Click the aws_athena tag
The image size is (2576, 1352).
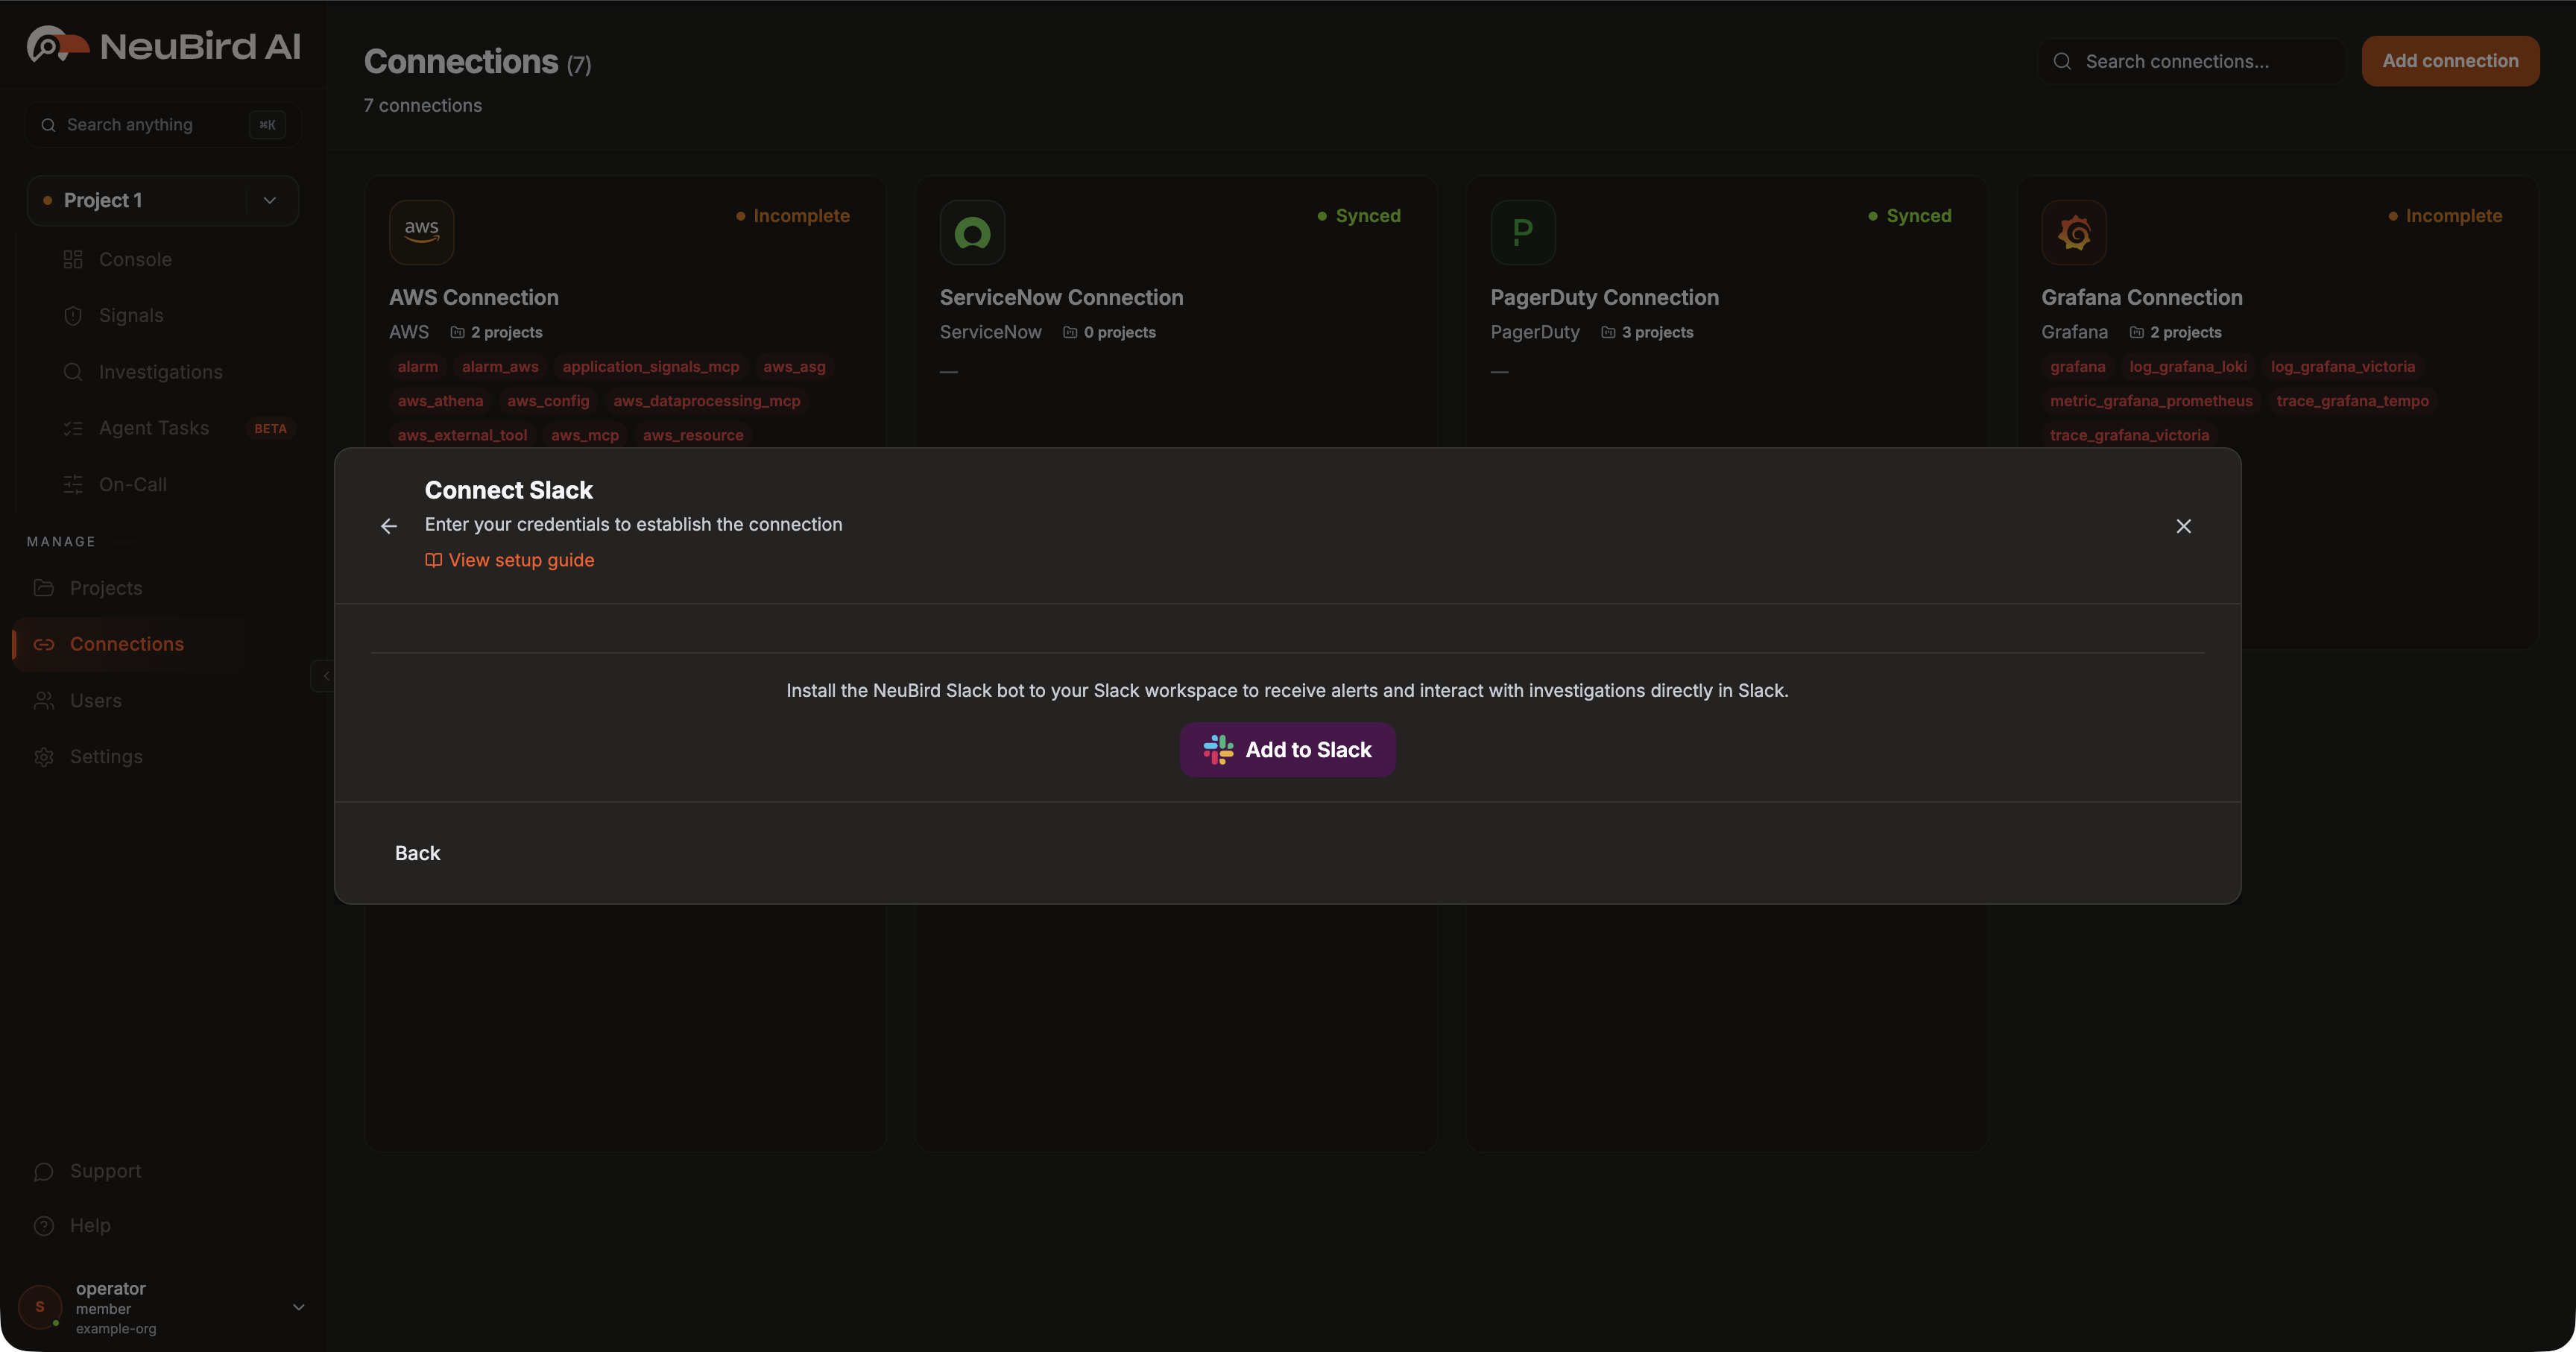pyautogui.click(x=440, y=401)
